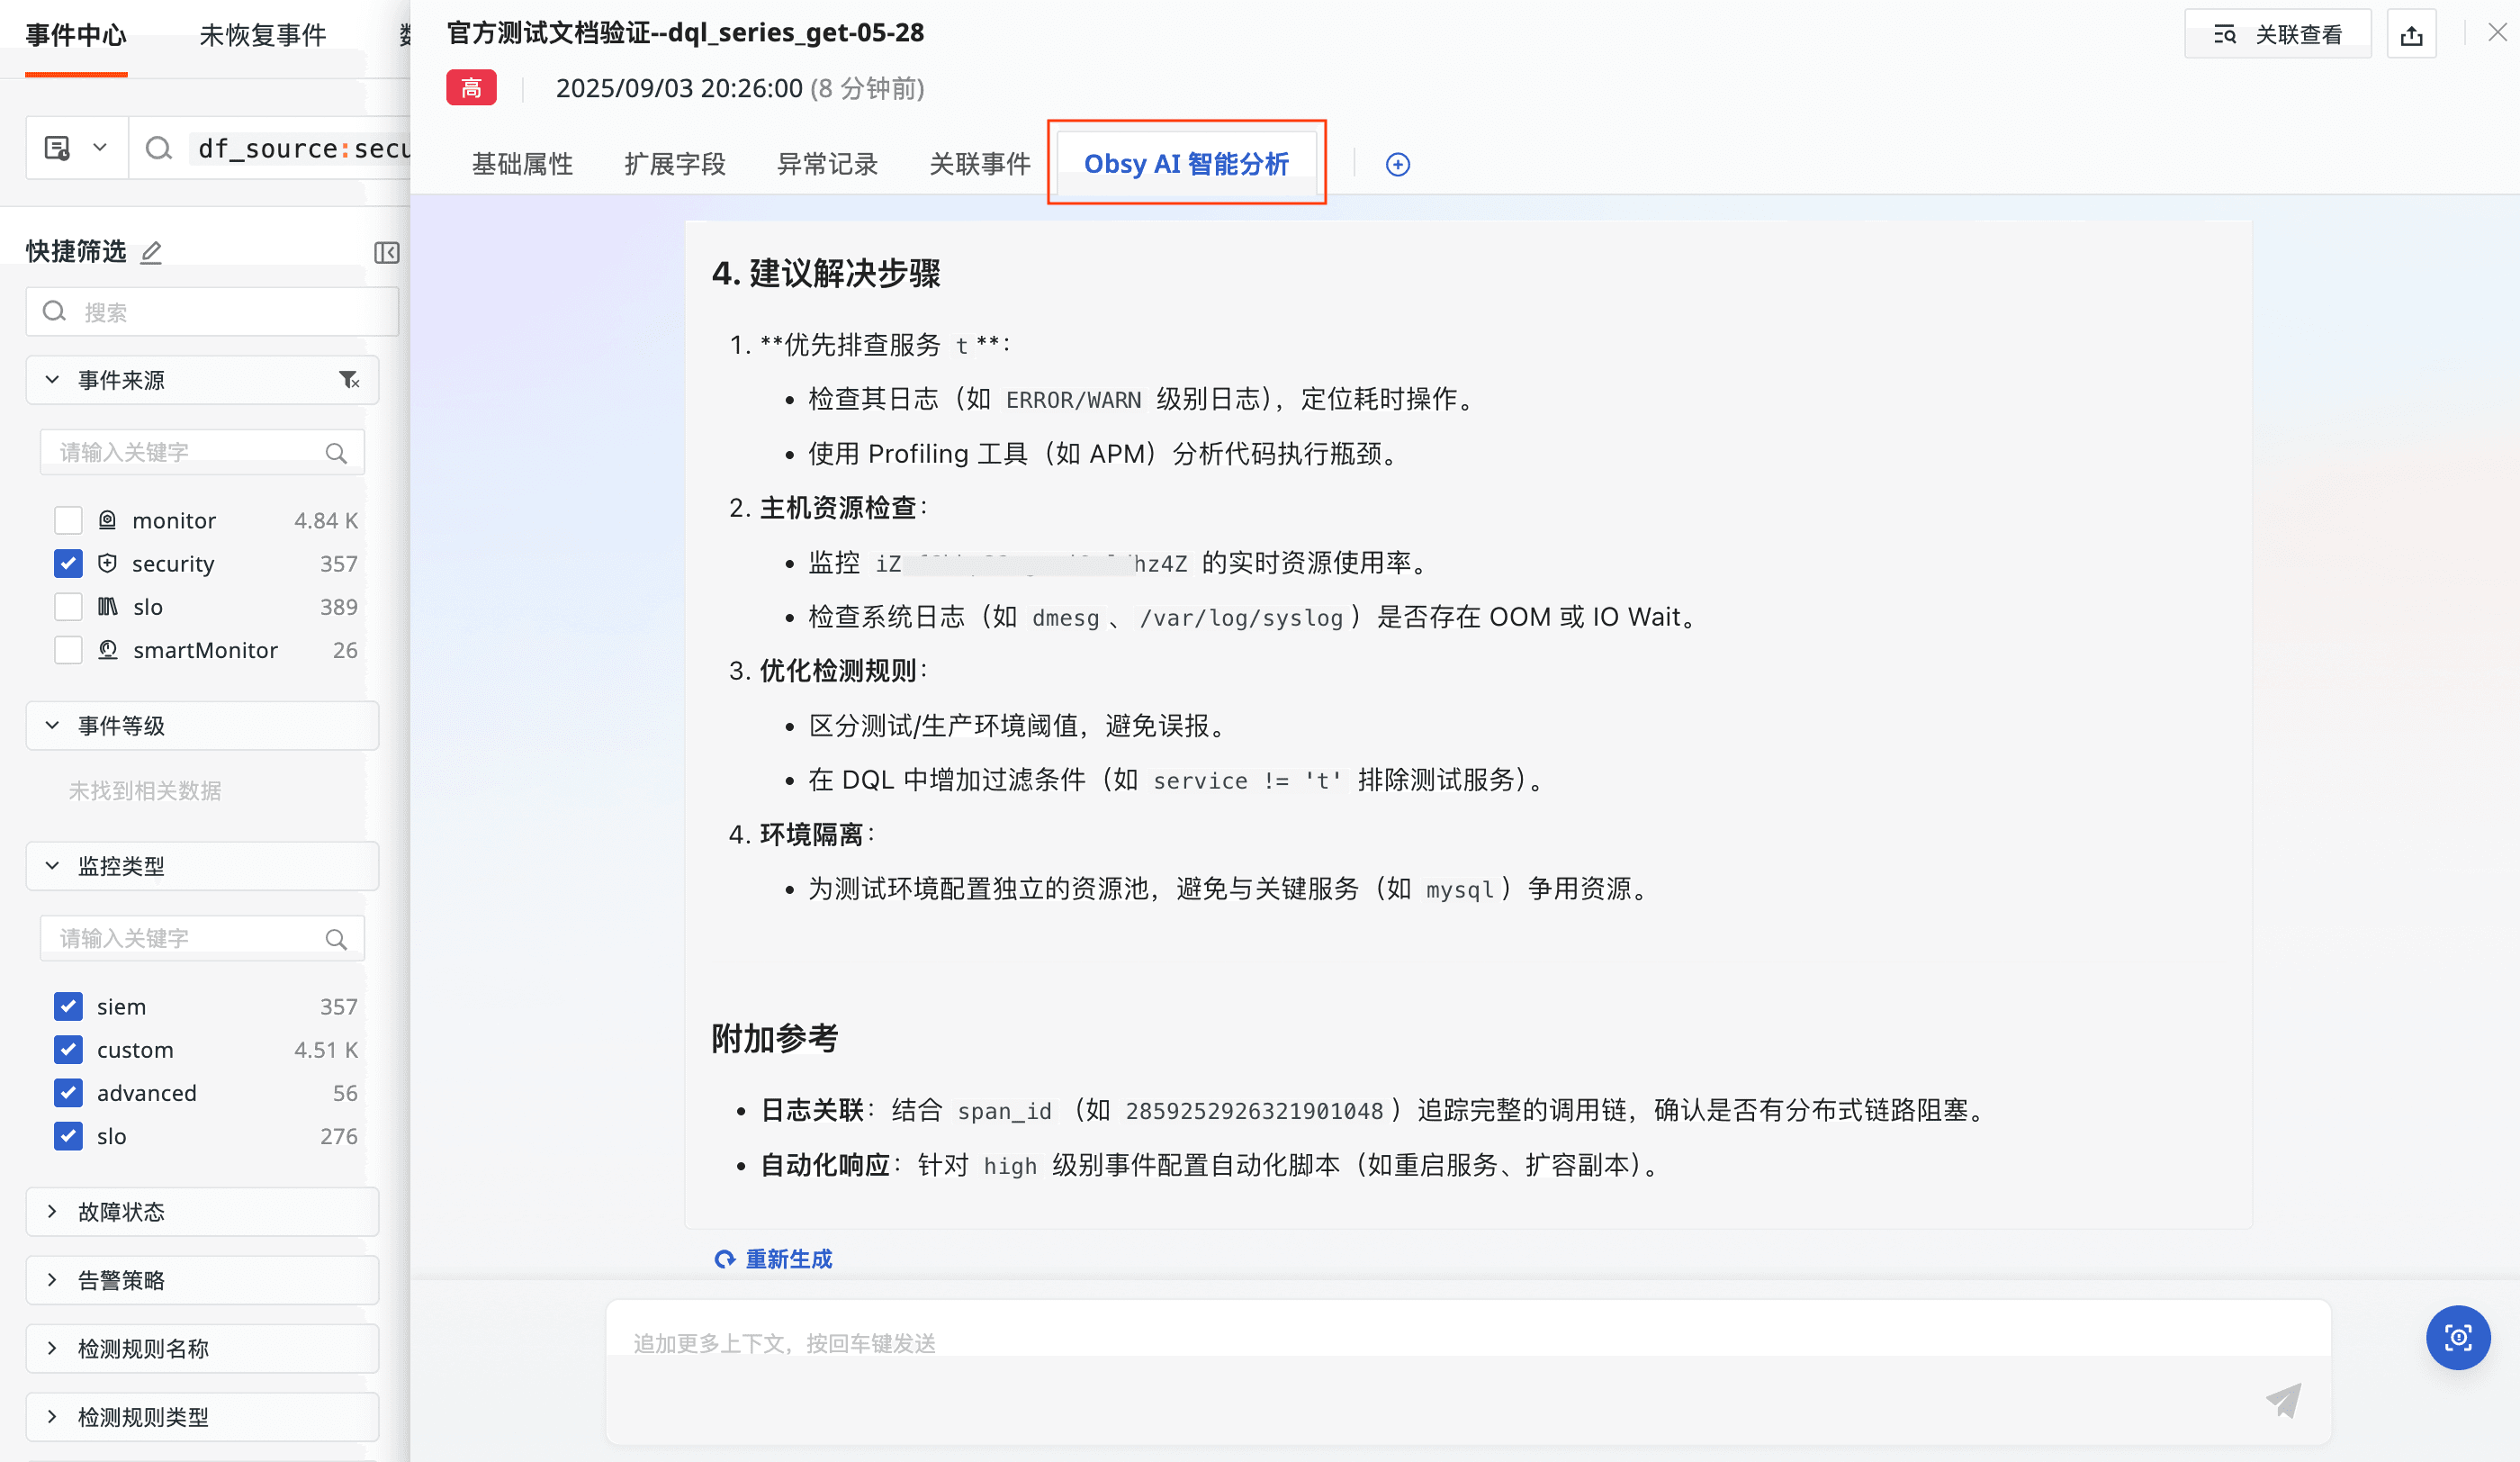Uncheck the siem monitor type
The image size is (2520, 1462).
tap(68, 1007)
